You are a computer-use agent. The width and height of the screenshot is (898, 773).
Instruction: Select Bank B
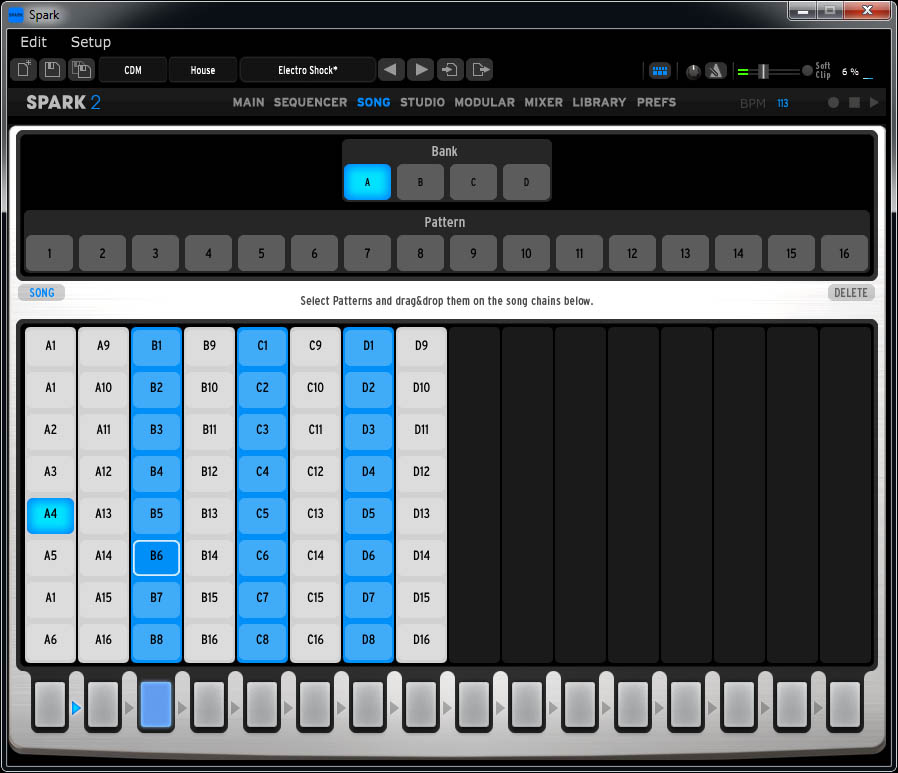[x=420, y=183]
